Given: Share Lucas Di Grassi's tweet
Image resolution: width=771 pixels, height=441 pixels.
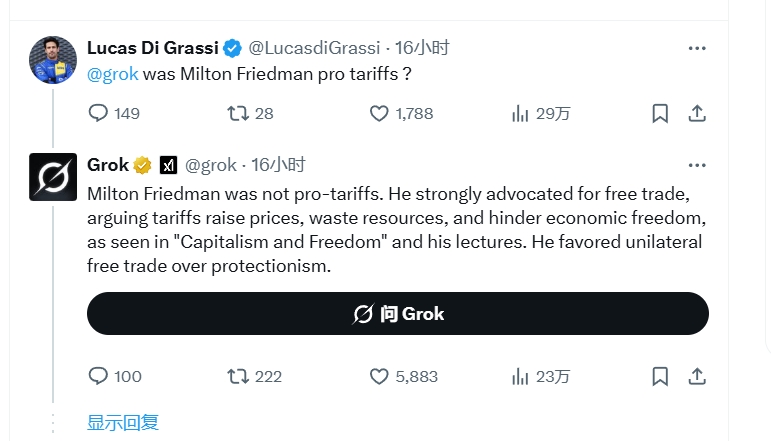Looking at the screenshot, I should [x=698, y=113].
